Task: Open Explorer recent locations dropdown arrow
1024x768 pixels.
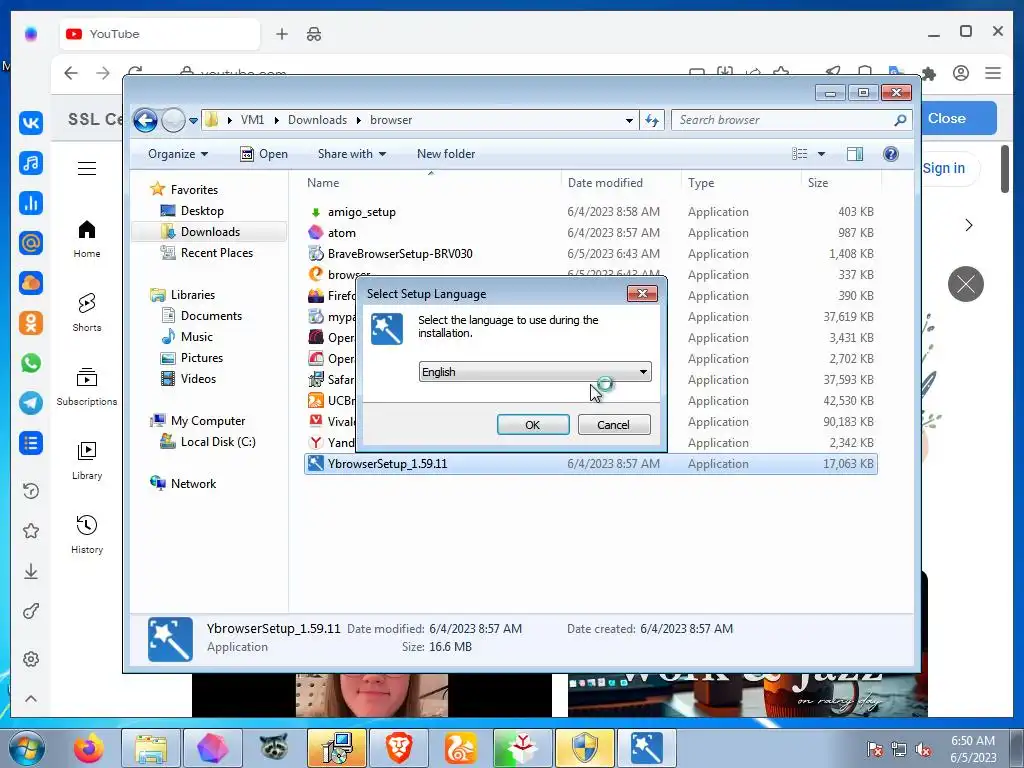Action: click(193, 120)
